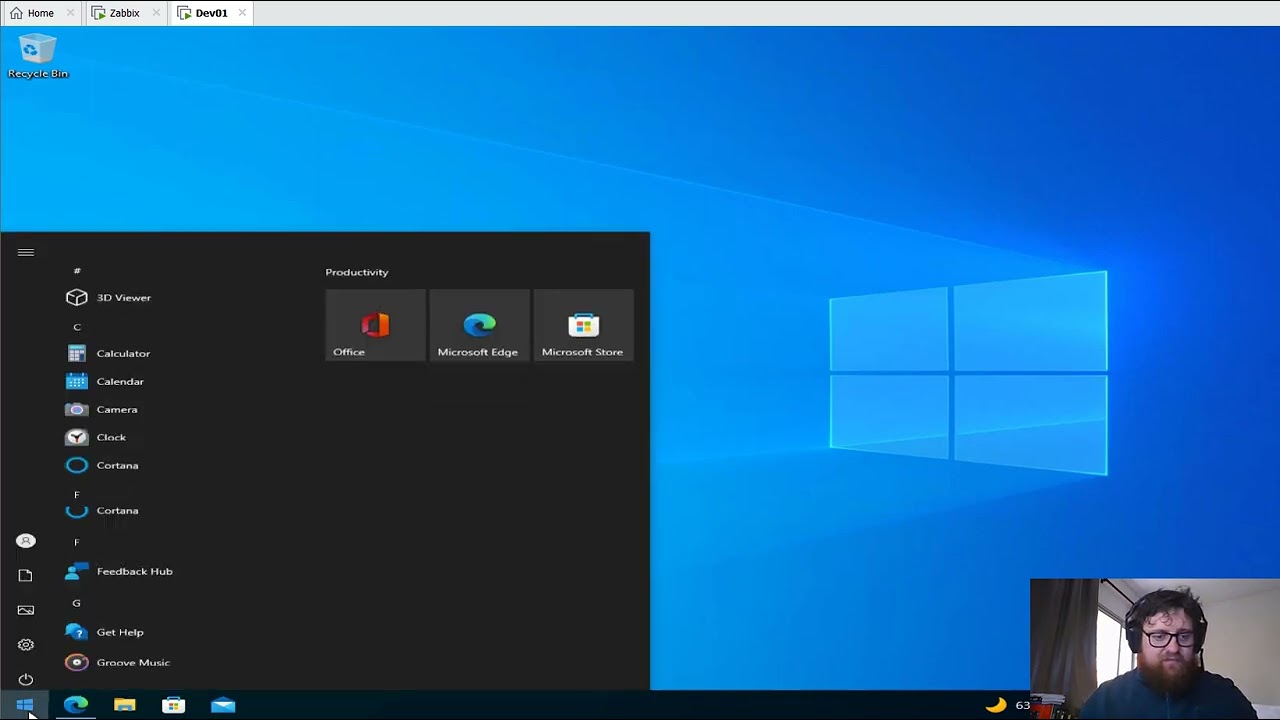Screen dimensions: 1280x720
Task: Open the user account icon in Start rail
Action: coord(26,541)
